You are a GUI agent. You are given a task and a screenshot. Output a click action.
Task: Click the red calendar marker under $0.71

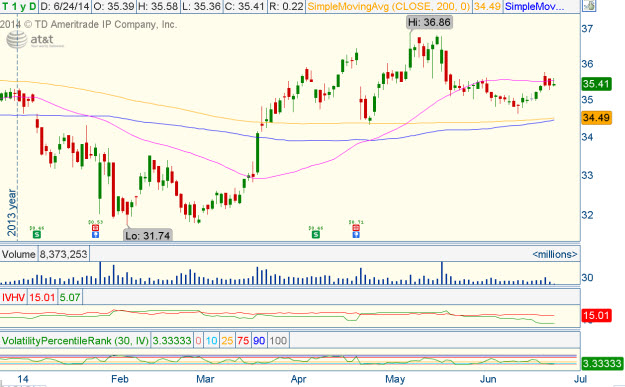pos(356,228)
